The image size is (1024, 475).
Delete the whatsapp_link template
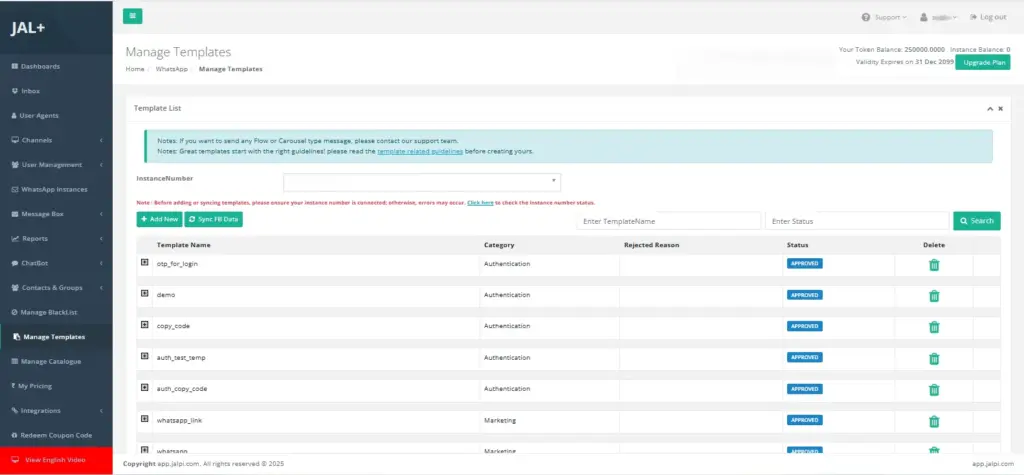(934, 421)
